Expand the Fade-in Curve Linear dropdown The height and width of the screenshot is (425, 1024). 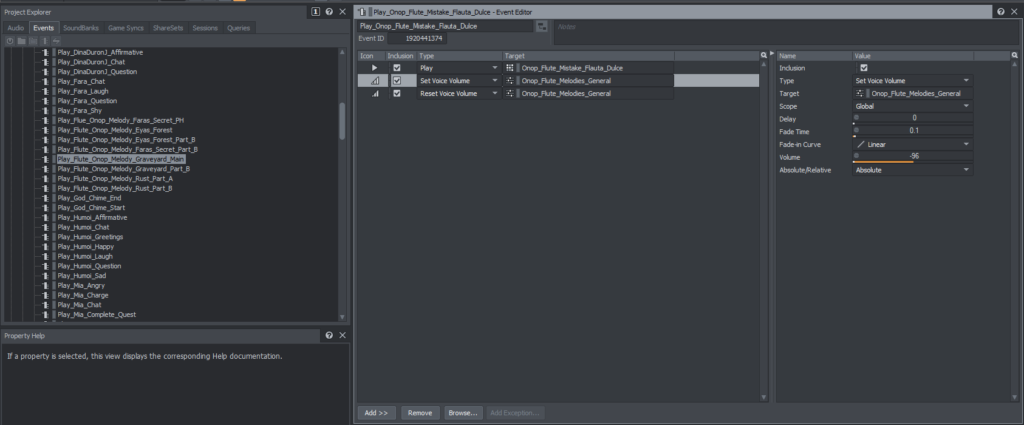pyautogui.click(x=912, y=144)
